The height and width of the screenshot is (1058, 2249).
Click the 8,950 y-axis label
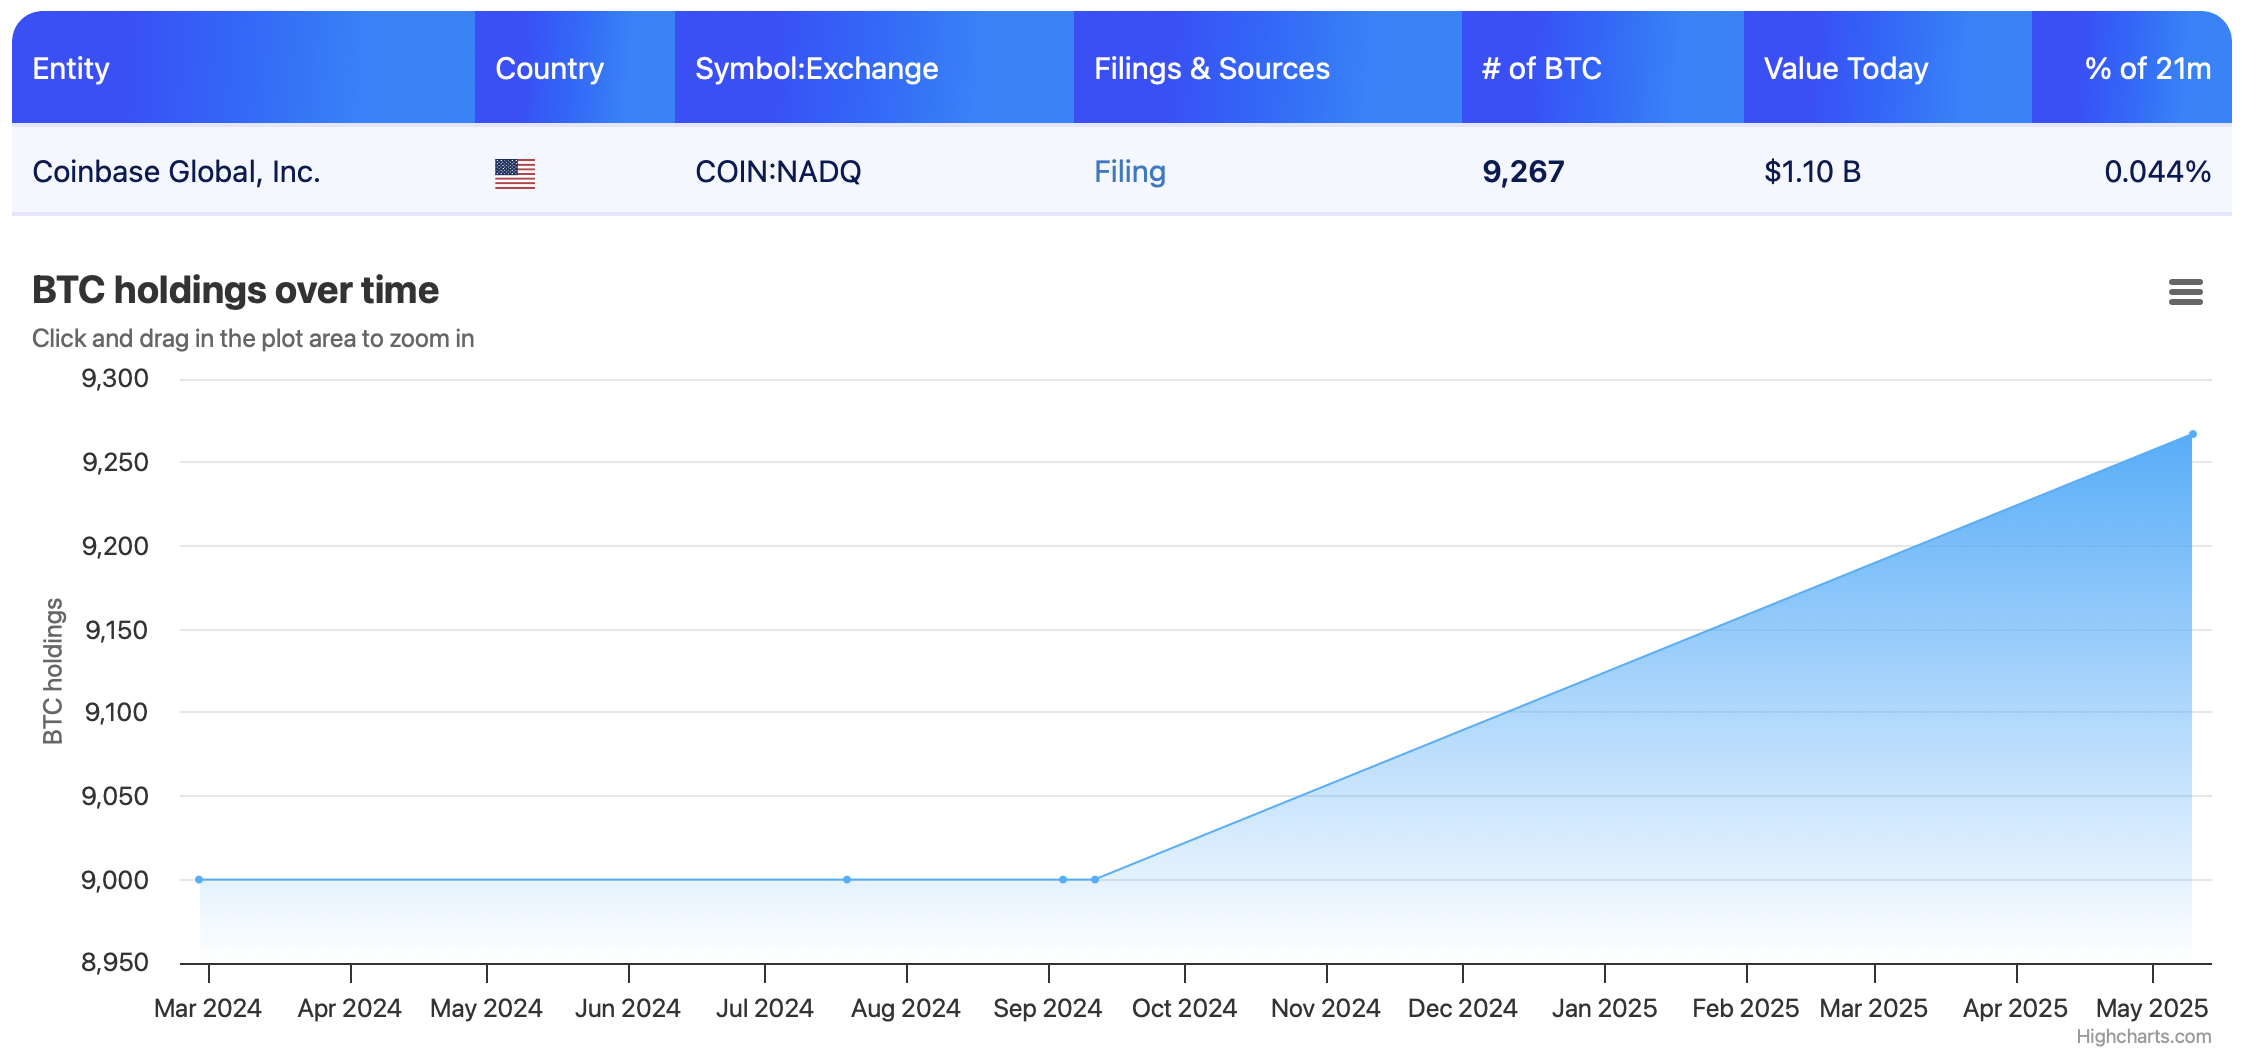click(x=115, y=962)
